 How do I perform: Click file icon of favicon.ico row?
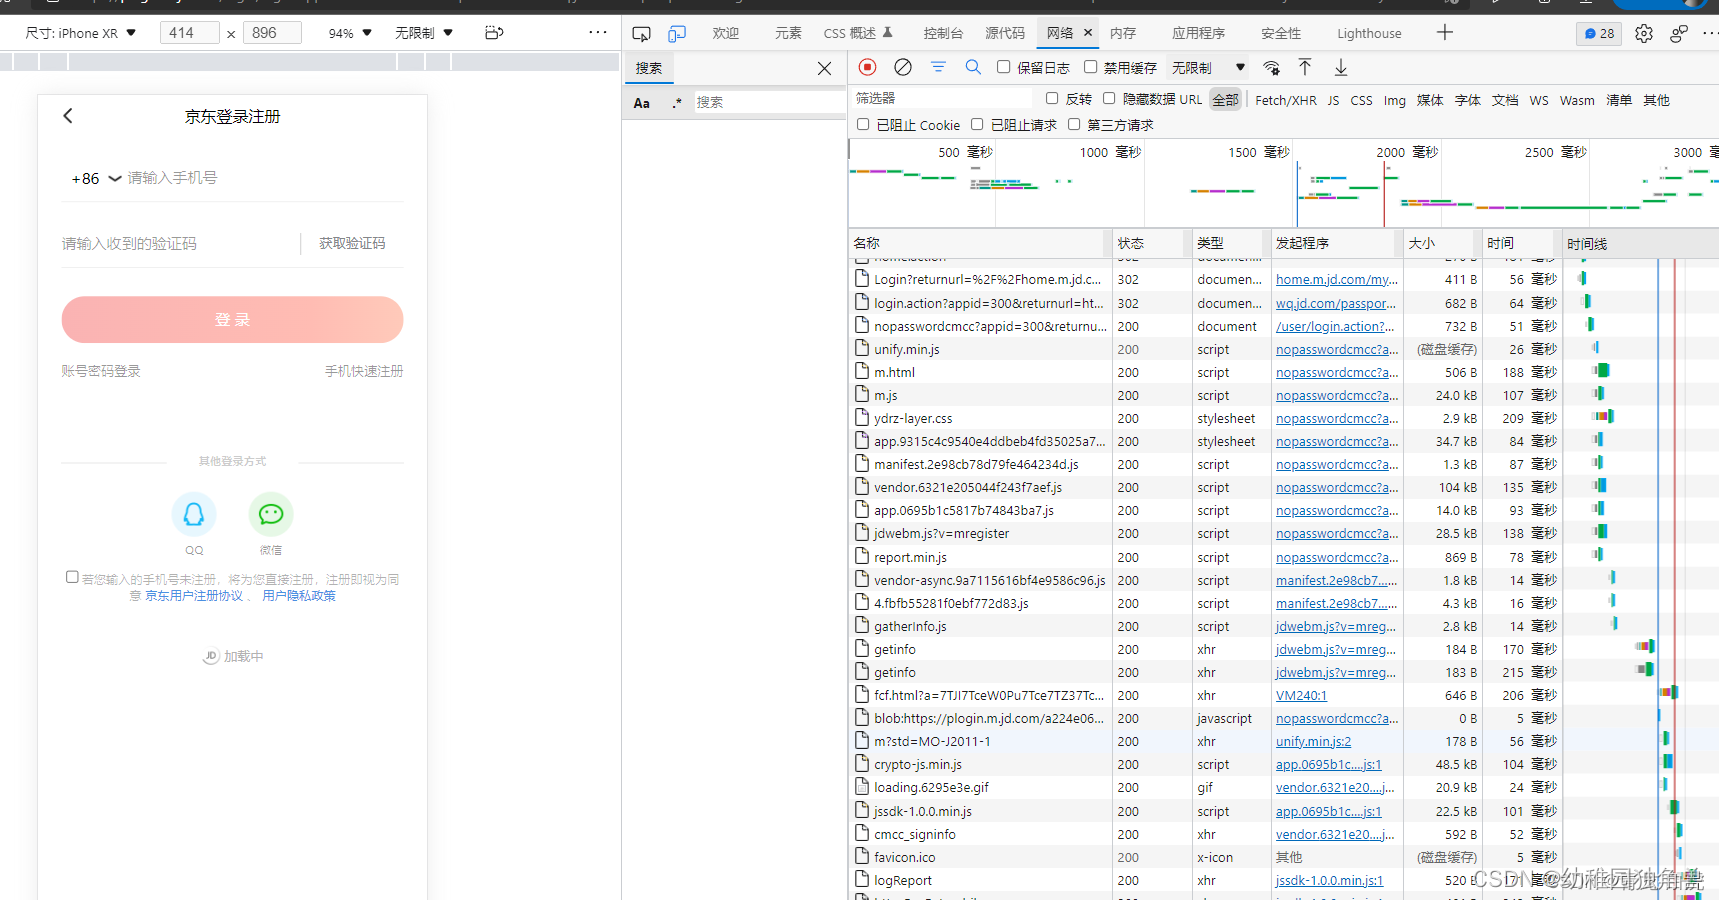coord(862,856)
